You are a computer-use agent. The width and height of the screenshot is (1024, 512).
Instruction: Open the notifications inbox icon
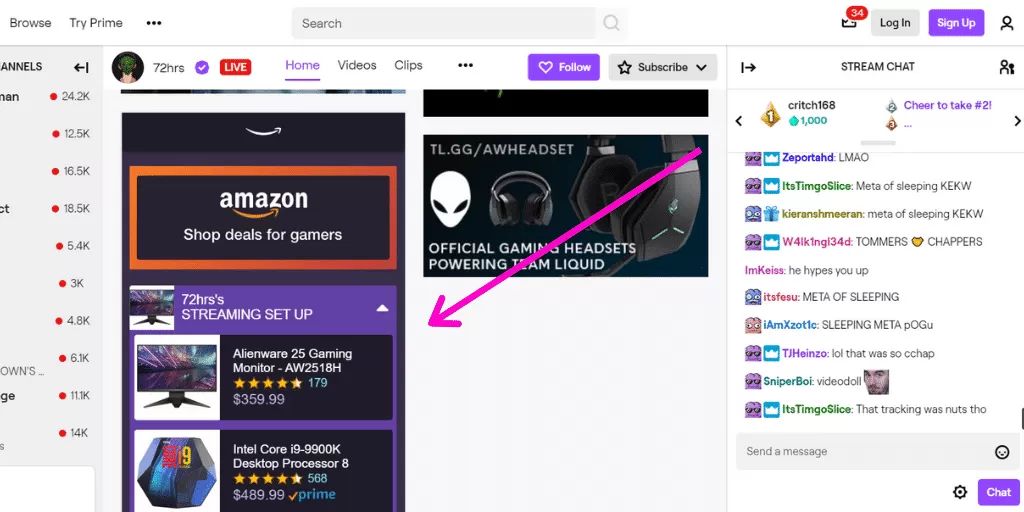point(849,23)
